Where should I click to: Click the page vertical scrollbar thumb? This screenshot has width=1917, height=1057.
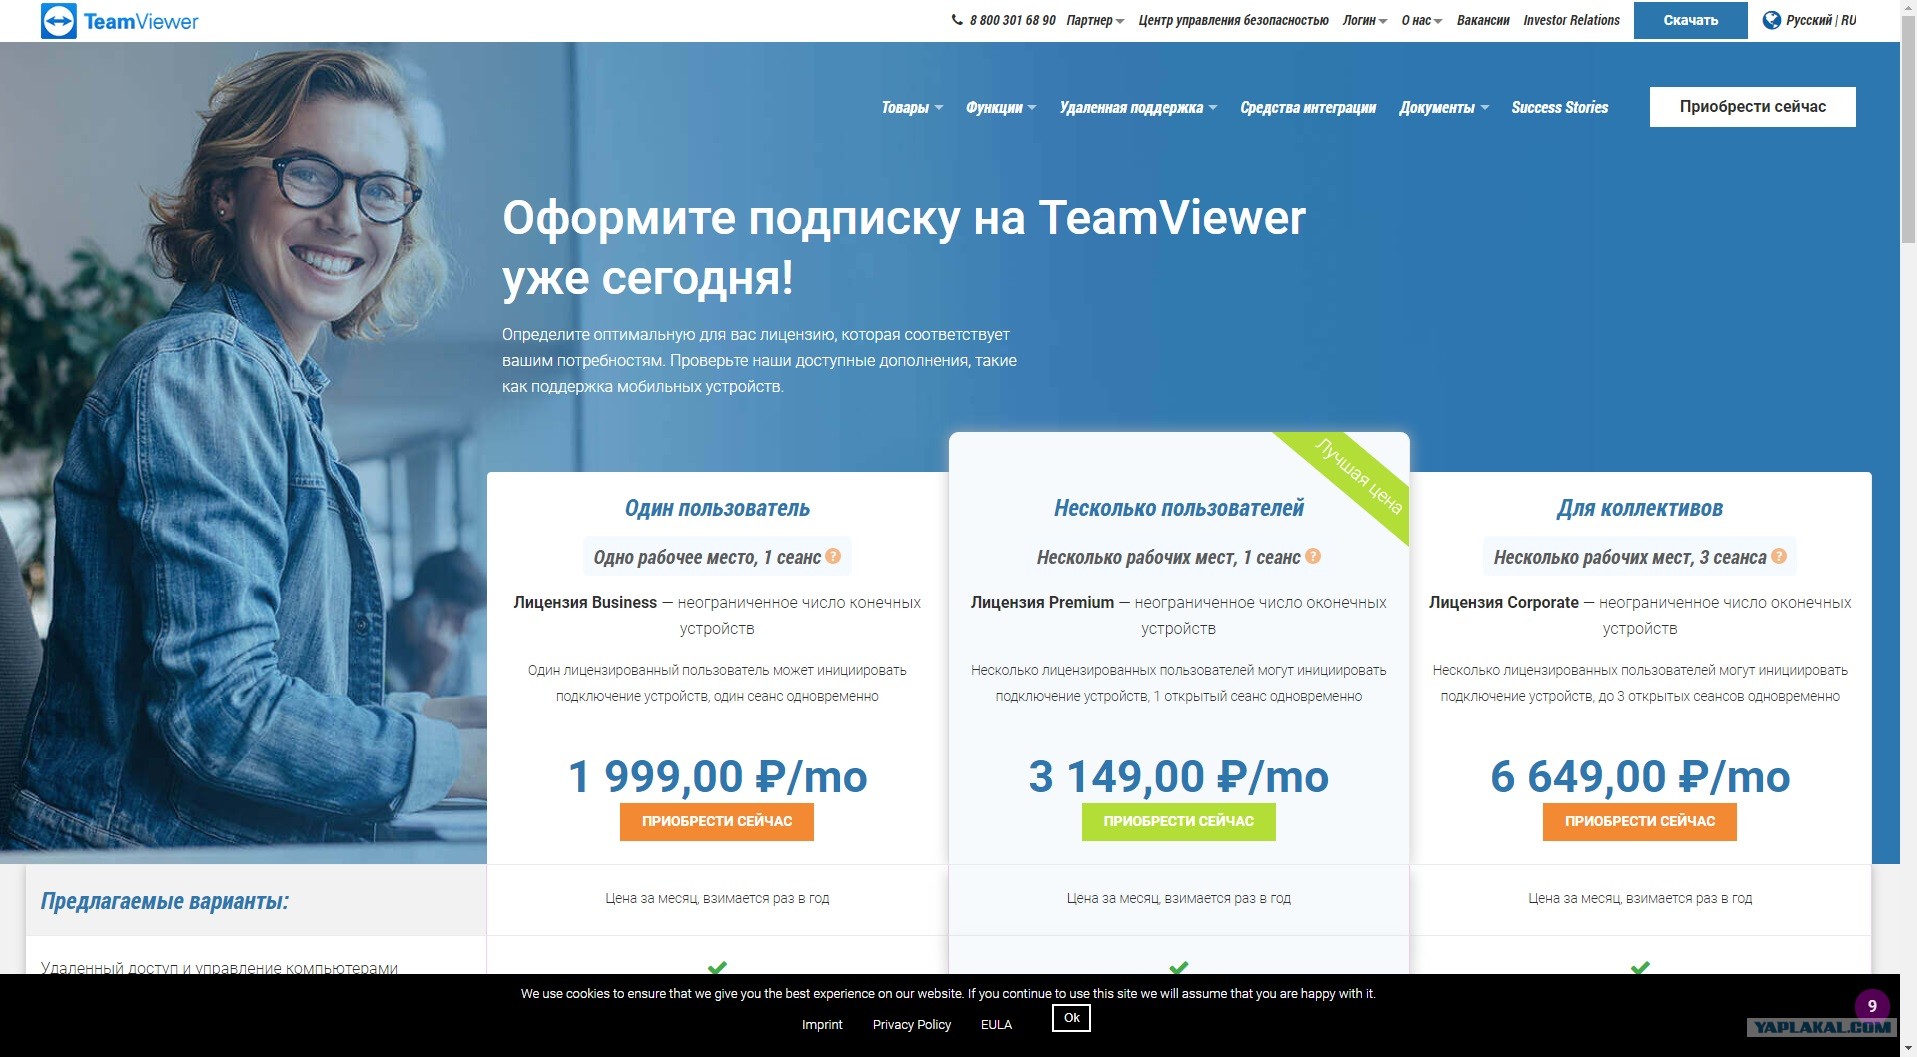click(1908, 130)
